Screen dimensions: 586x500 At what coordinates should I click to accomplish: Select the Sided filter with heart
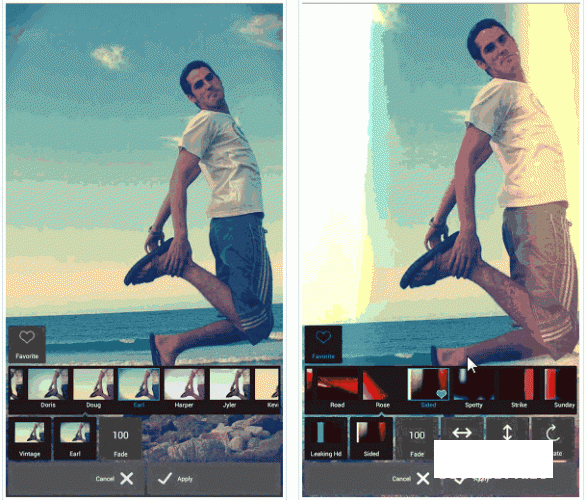[x=428, y=389]
